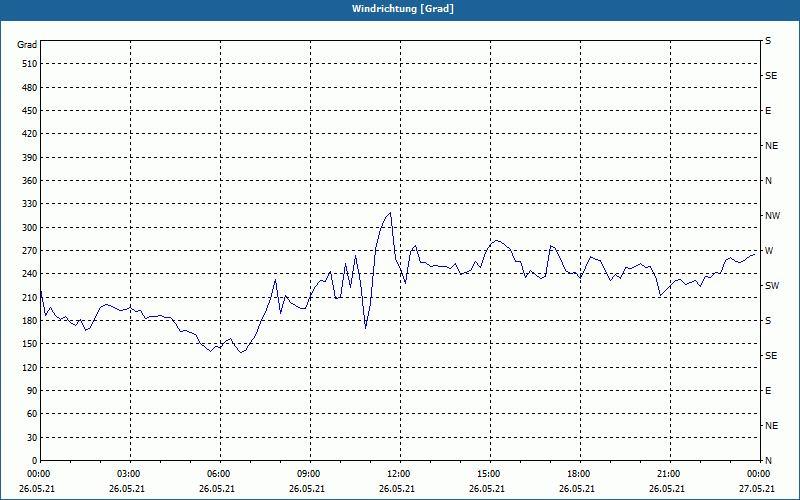This screenshot has width=800, height=500.
Task: Click the curve's low point near 06:40
Action: (241, 353)
